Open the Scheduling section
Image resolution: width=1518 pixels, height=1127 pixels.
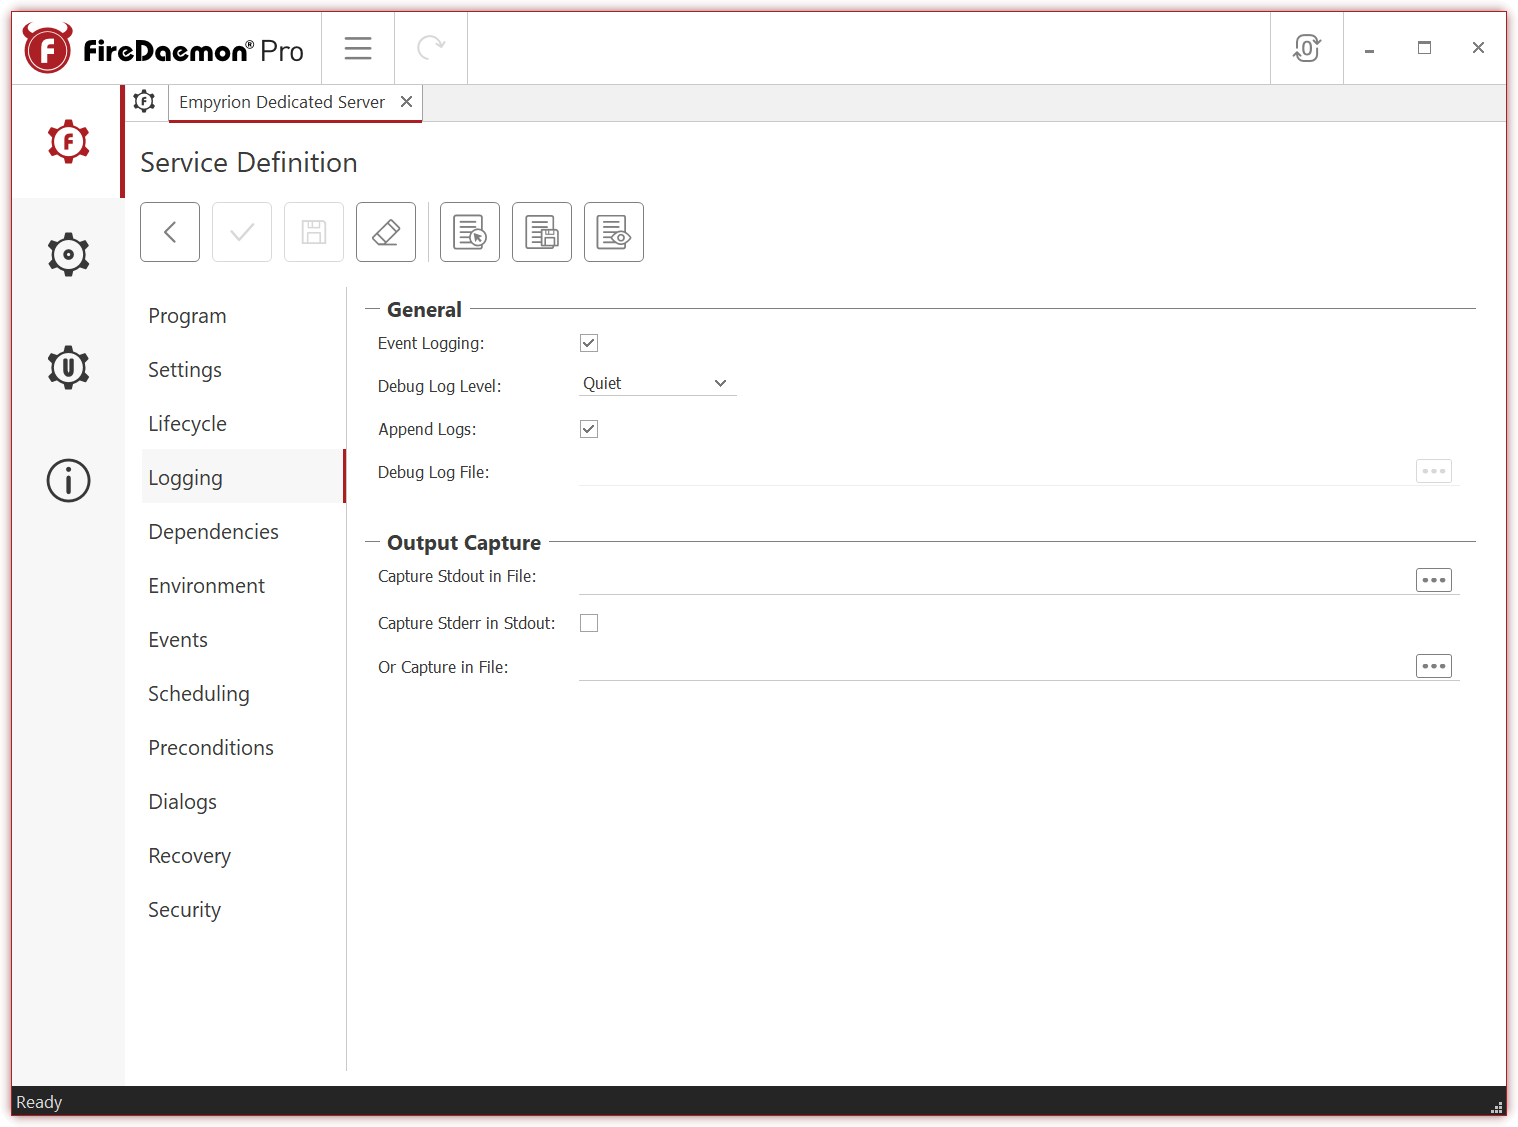(243, 694)
